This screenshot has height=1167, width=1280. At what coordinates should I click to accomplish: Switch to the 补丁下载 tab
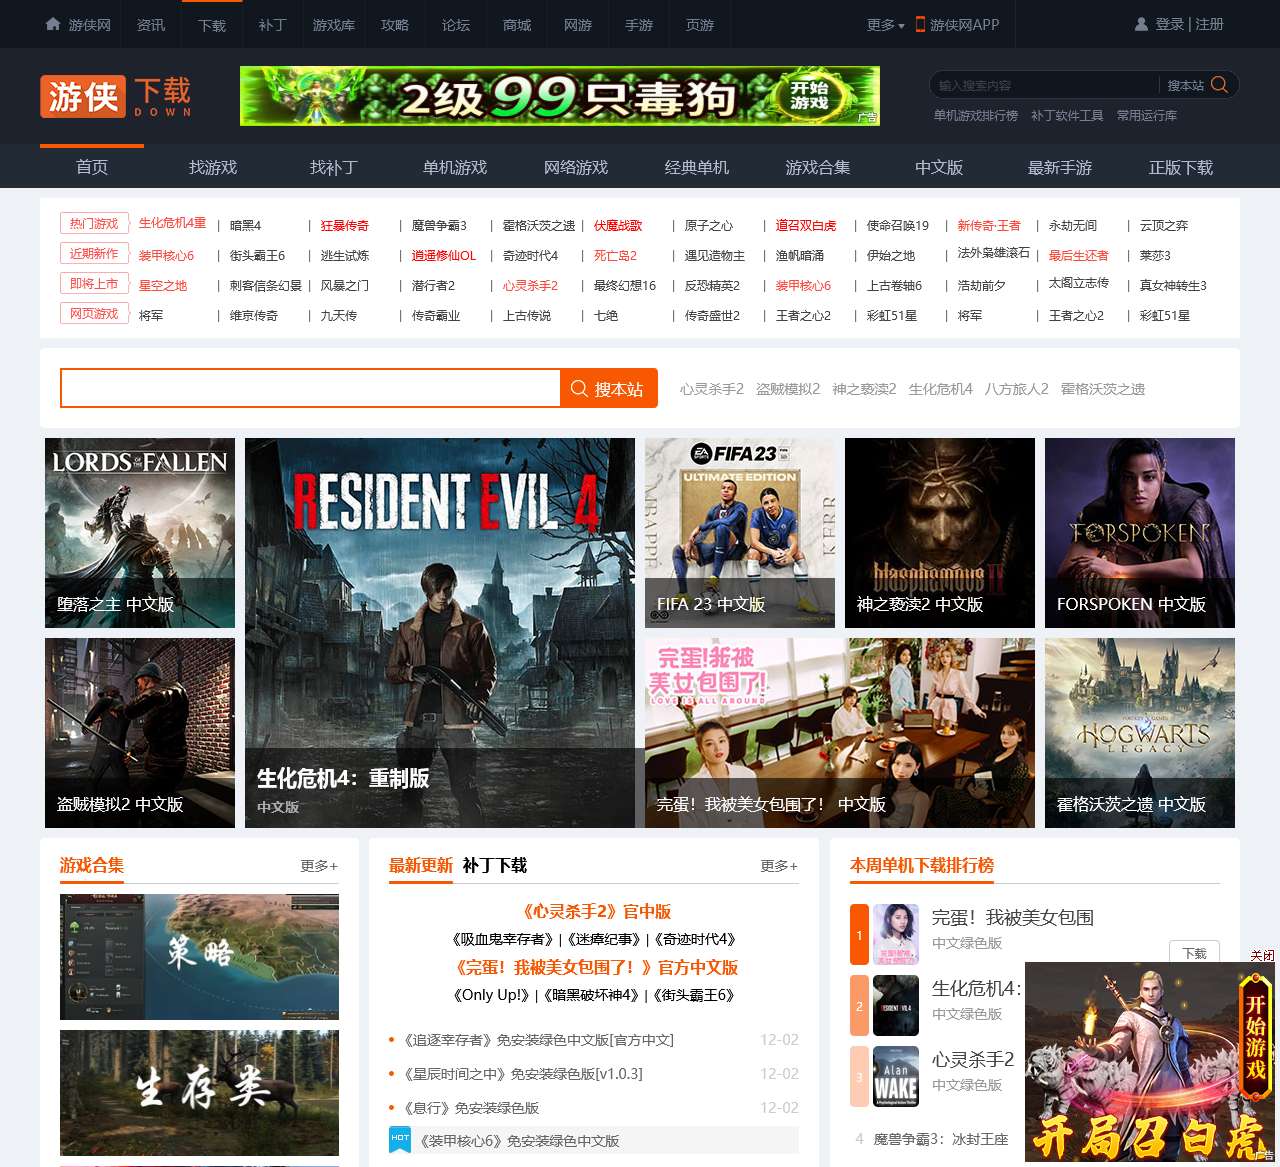495,865
